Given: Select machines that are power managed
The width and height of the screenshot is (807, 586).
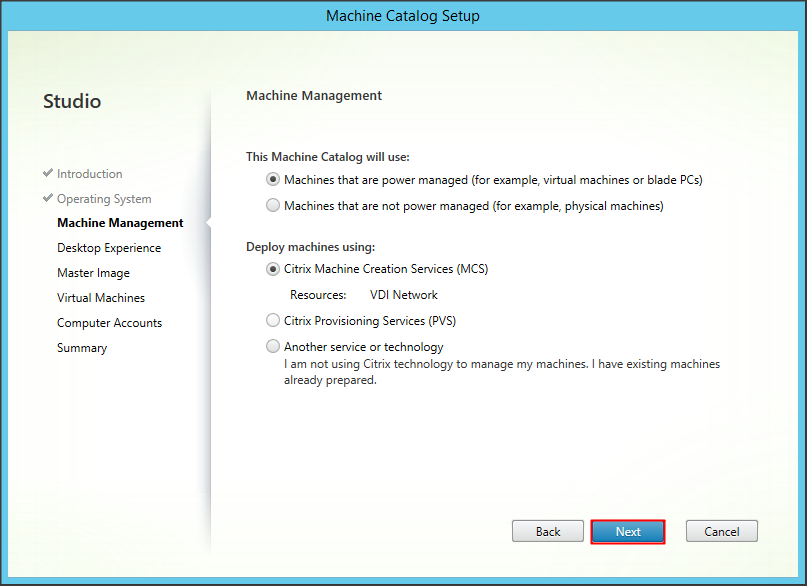Looking at the screenshot, I should [x=273, y=180].
